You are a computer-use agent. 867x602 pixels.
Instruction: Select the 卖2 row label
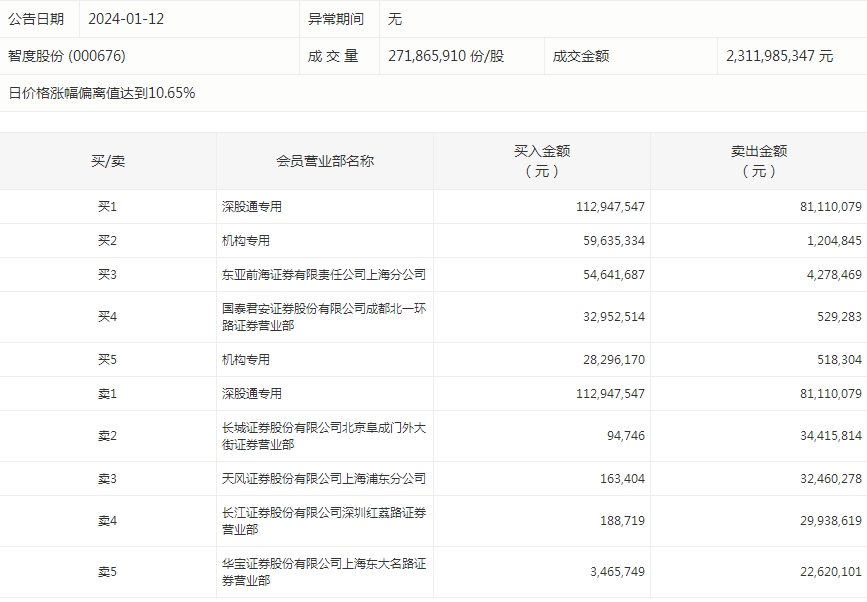pyautogui.click(x=107, y=436)
